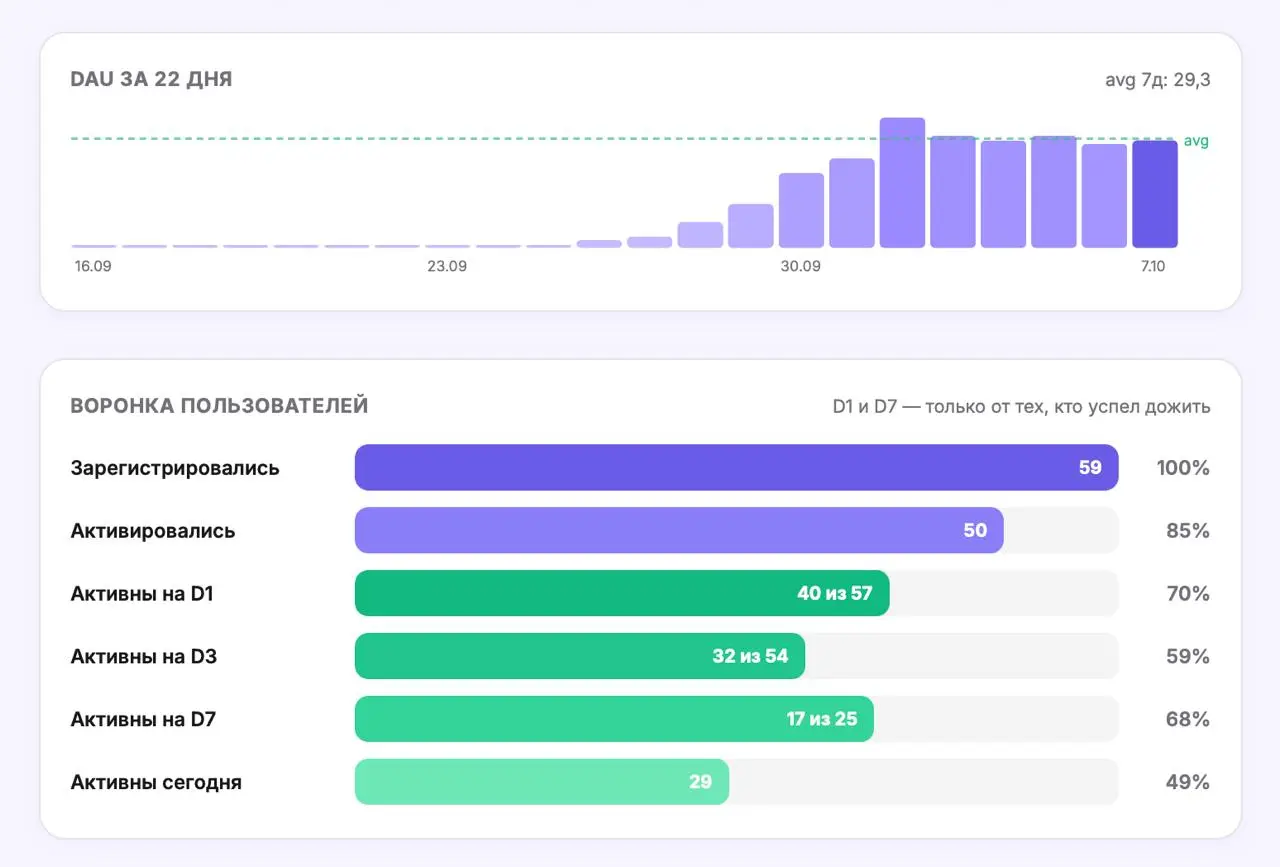Click the tallest bar in the DAU chart
Screen dimensions: 1280x867
[x=902, y=183]
